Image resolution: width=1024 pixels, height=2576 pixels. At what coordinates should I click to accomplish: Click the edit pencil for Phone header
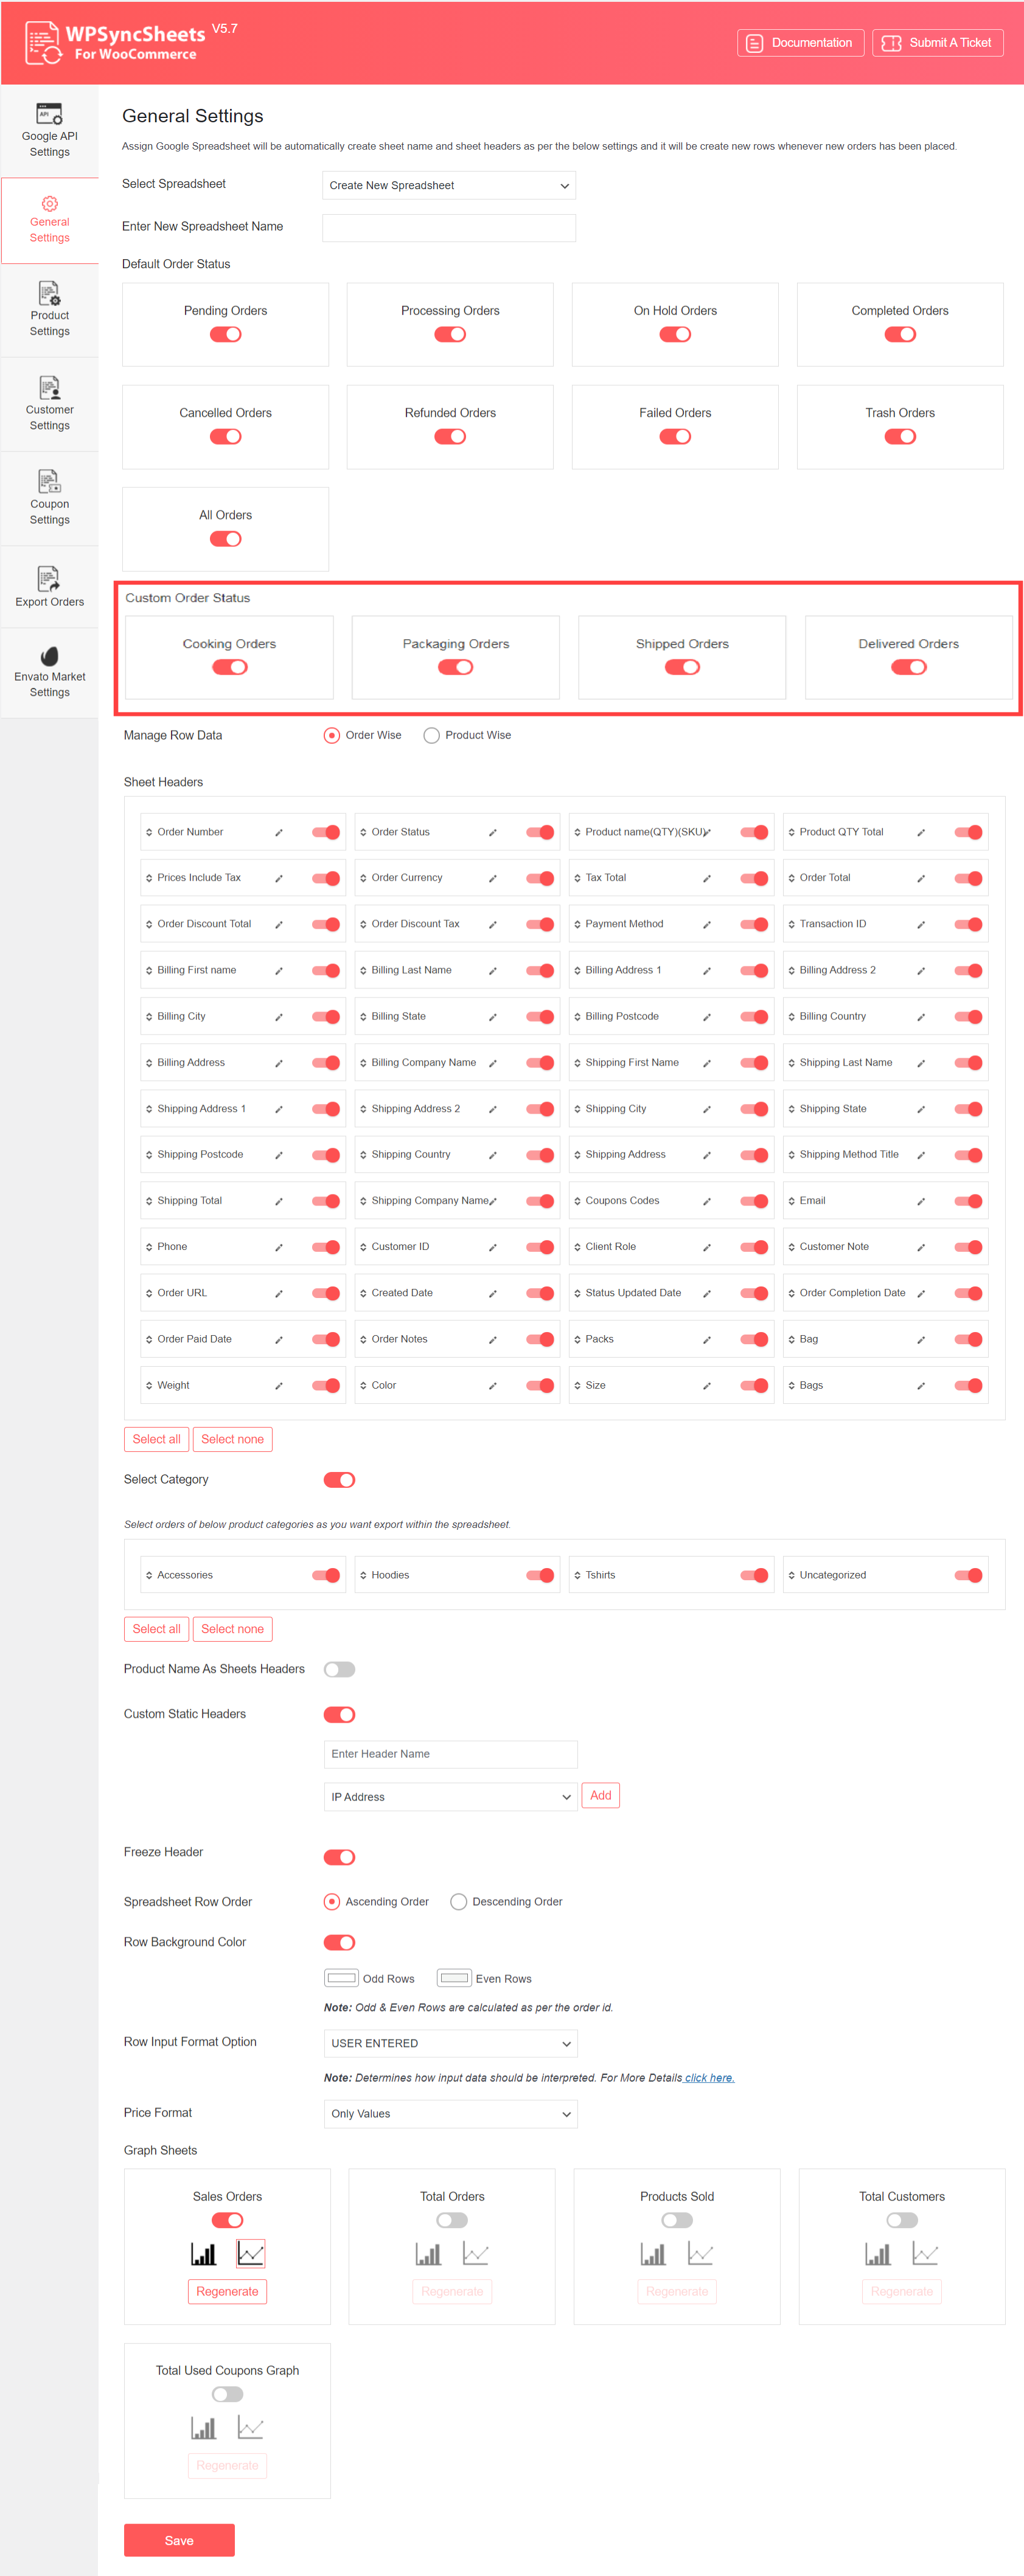(x=279, y=1247)
